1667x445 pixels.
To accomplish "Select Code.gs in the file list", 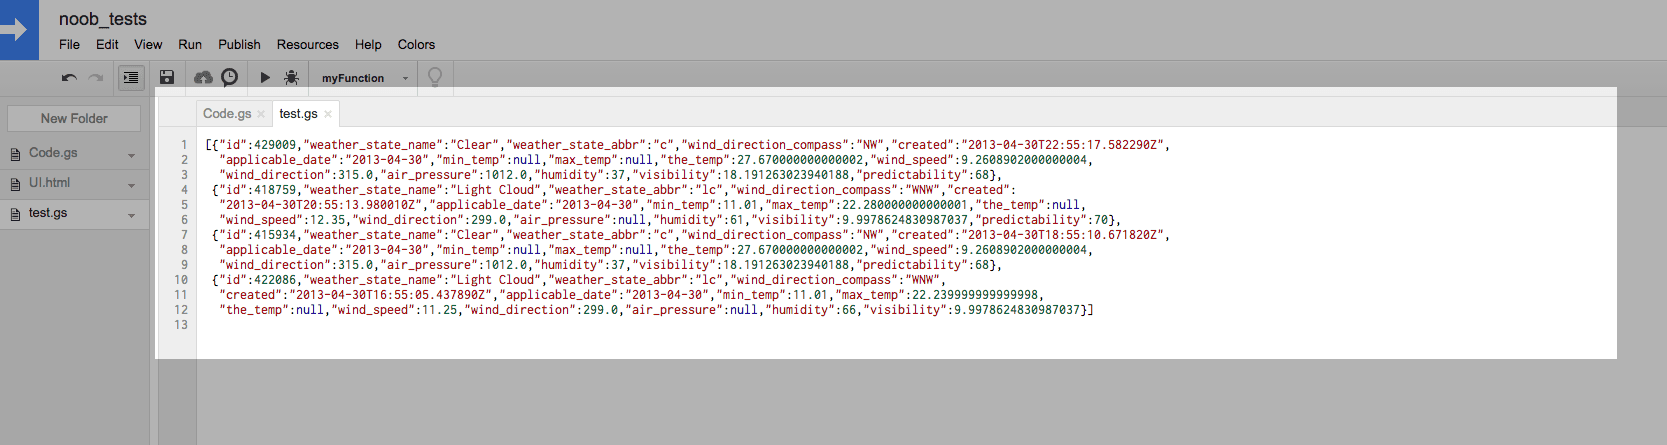I will click(x=53, y=153).
